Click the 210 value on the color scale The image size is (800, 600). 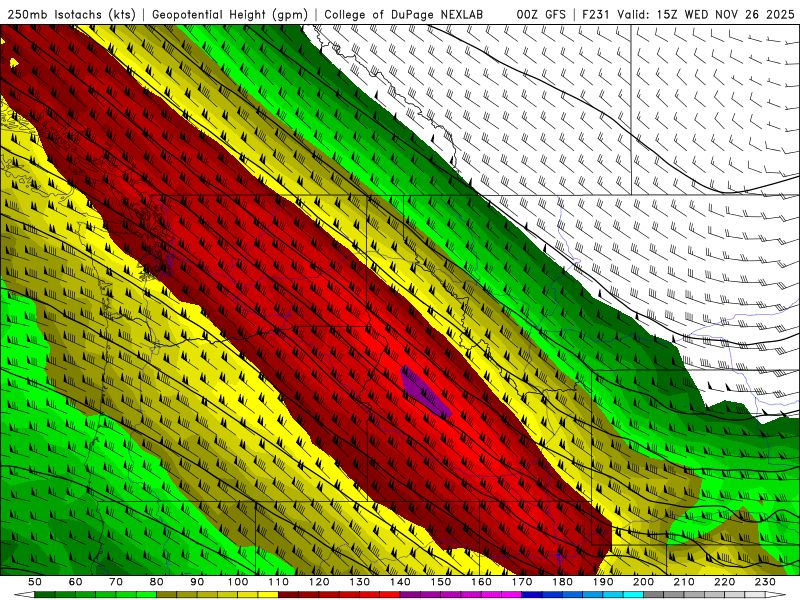[x=684, y=582]
